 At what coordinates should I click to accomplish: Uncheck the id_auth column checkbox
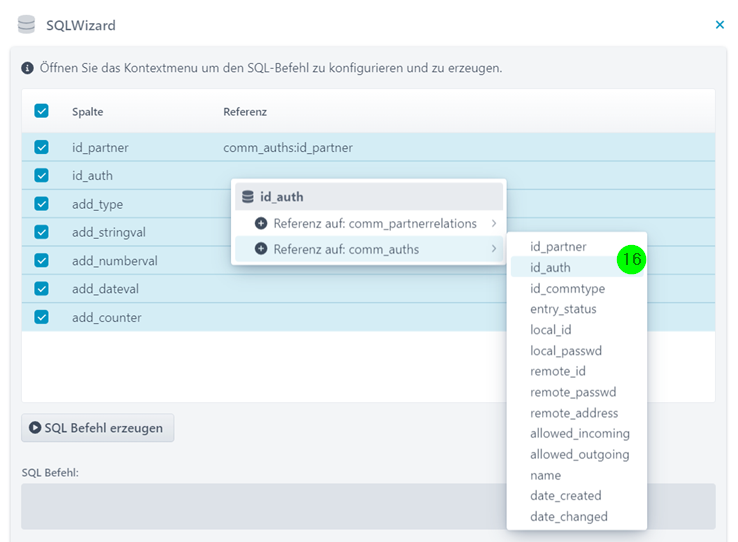(x=41, y=175)
